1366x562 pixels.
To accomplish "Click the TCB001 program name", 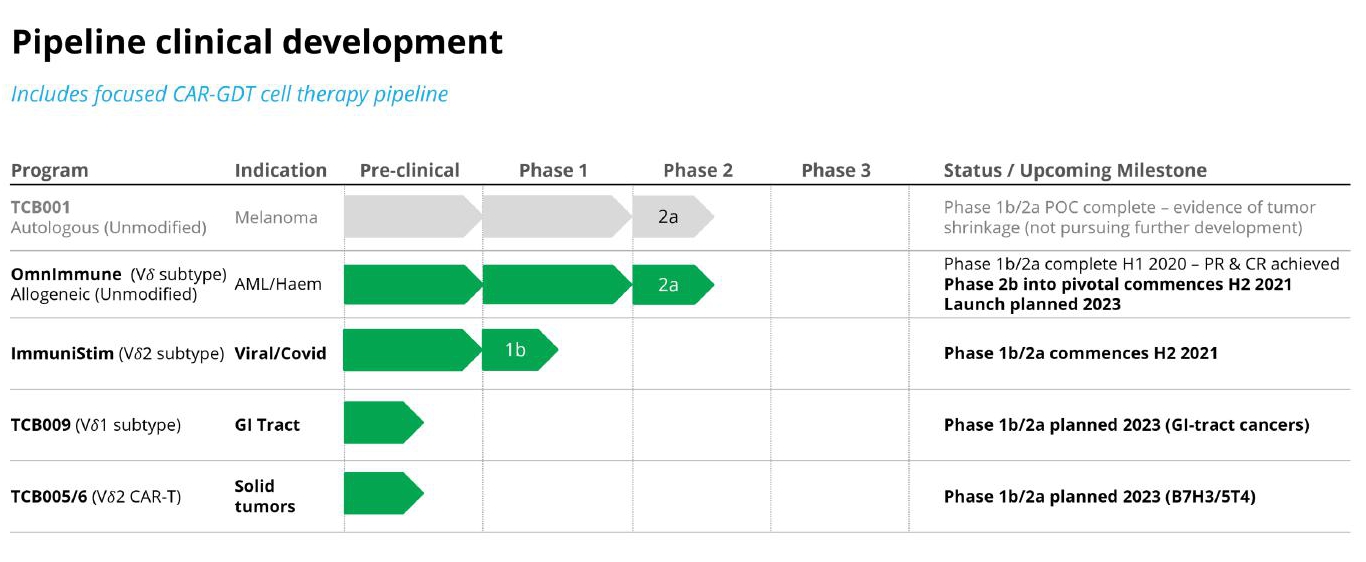I will 41,208.
